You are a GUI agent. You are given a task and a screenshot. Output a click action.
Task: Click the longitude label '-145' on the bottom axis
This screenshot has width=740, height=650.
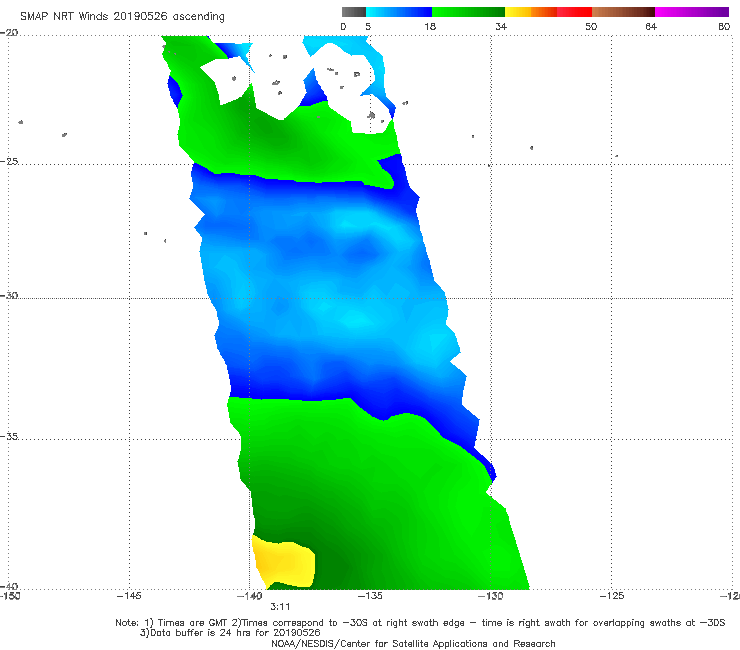coord(129,596)
